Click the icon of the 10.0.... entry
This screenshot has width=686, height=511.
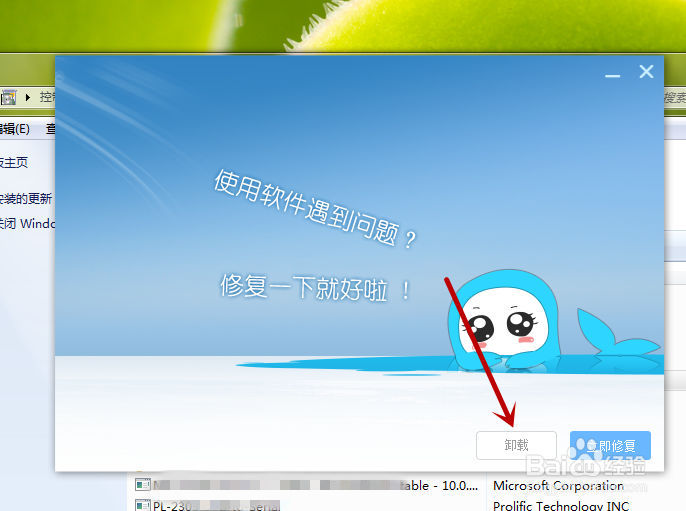(143, 485)
